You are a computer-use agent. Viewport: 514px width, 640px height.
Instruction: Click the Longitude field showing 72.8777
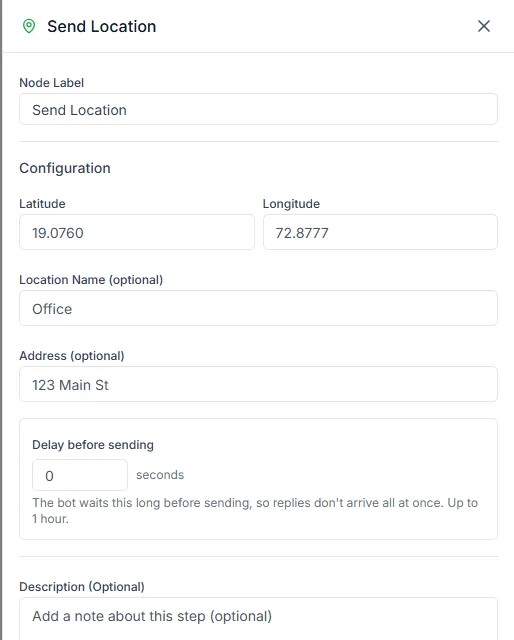(x=380, y=232)
